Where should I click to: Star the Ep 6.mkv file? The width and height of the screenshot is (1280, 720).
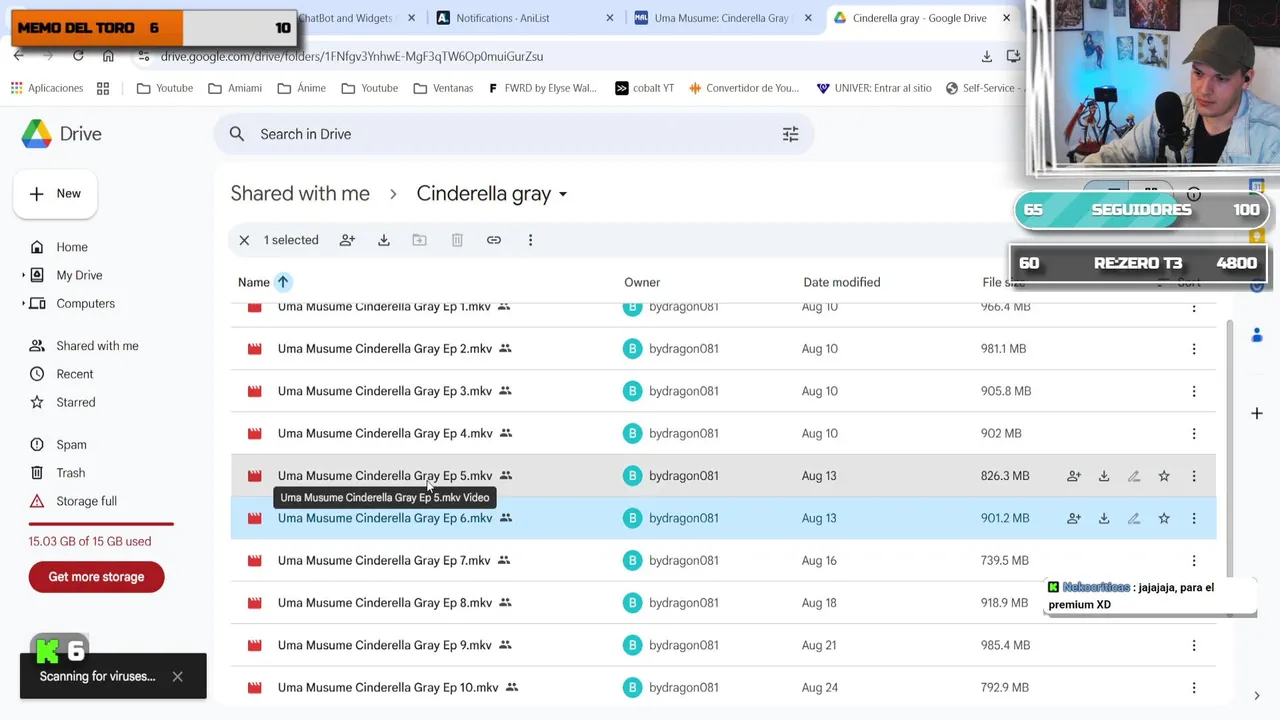[x=1164, y=518]
